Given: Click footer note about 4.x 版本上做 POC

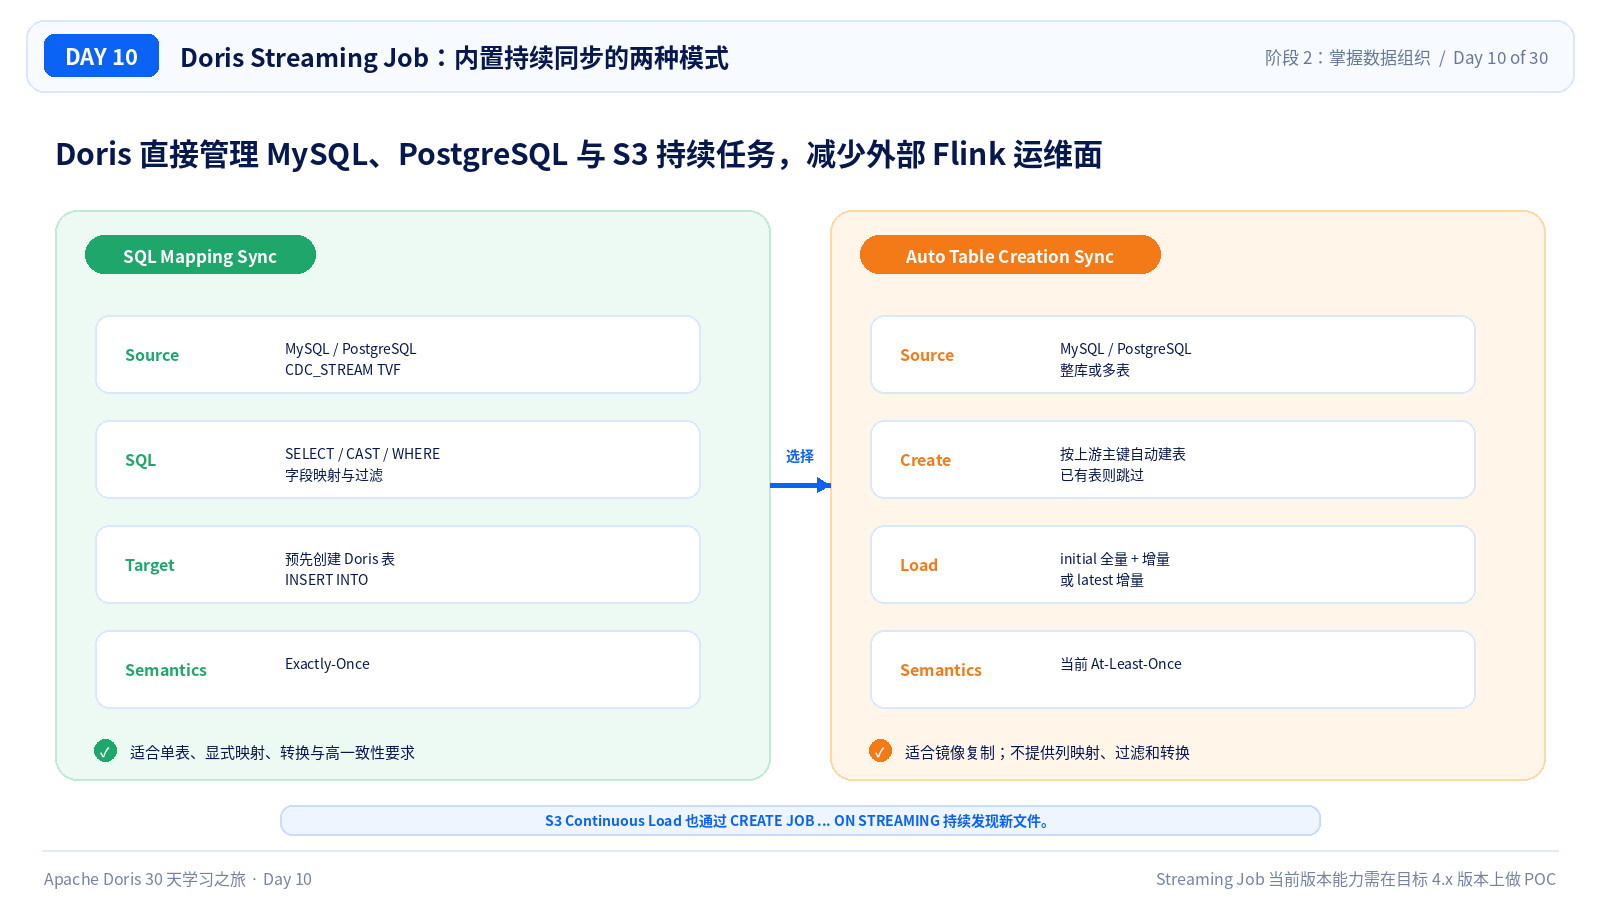Looking at the screenshot, I should (1356, 879).
